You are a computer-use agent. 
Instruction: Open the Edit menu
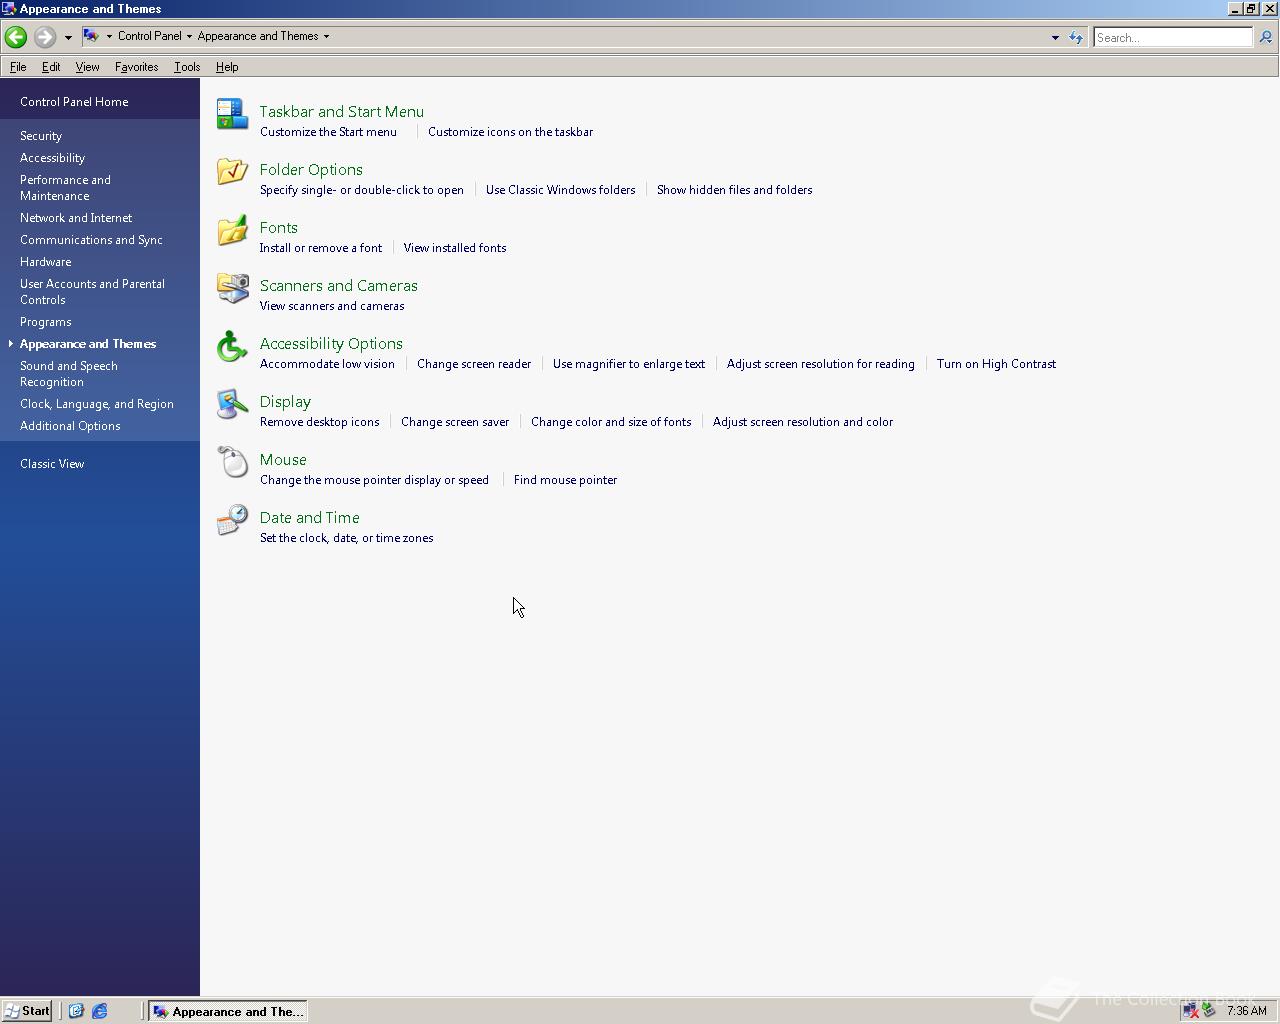(51, 67)
